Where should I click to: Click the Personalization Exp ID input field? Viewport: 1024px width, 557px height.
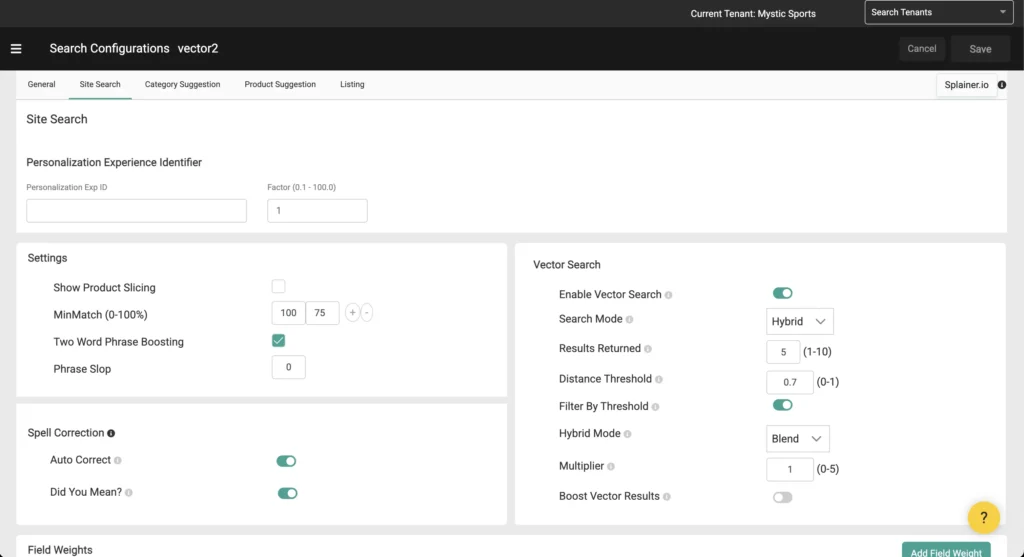tap(136, 211)
